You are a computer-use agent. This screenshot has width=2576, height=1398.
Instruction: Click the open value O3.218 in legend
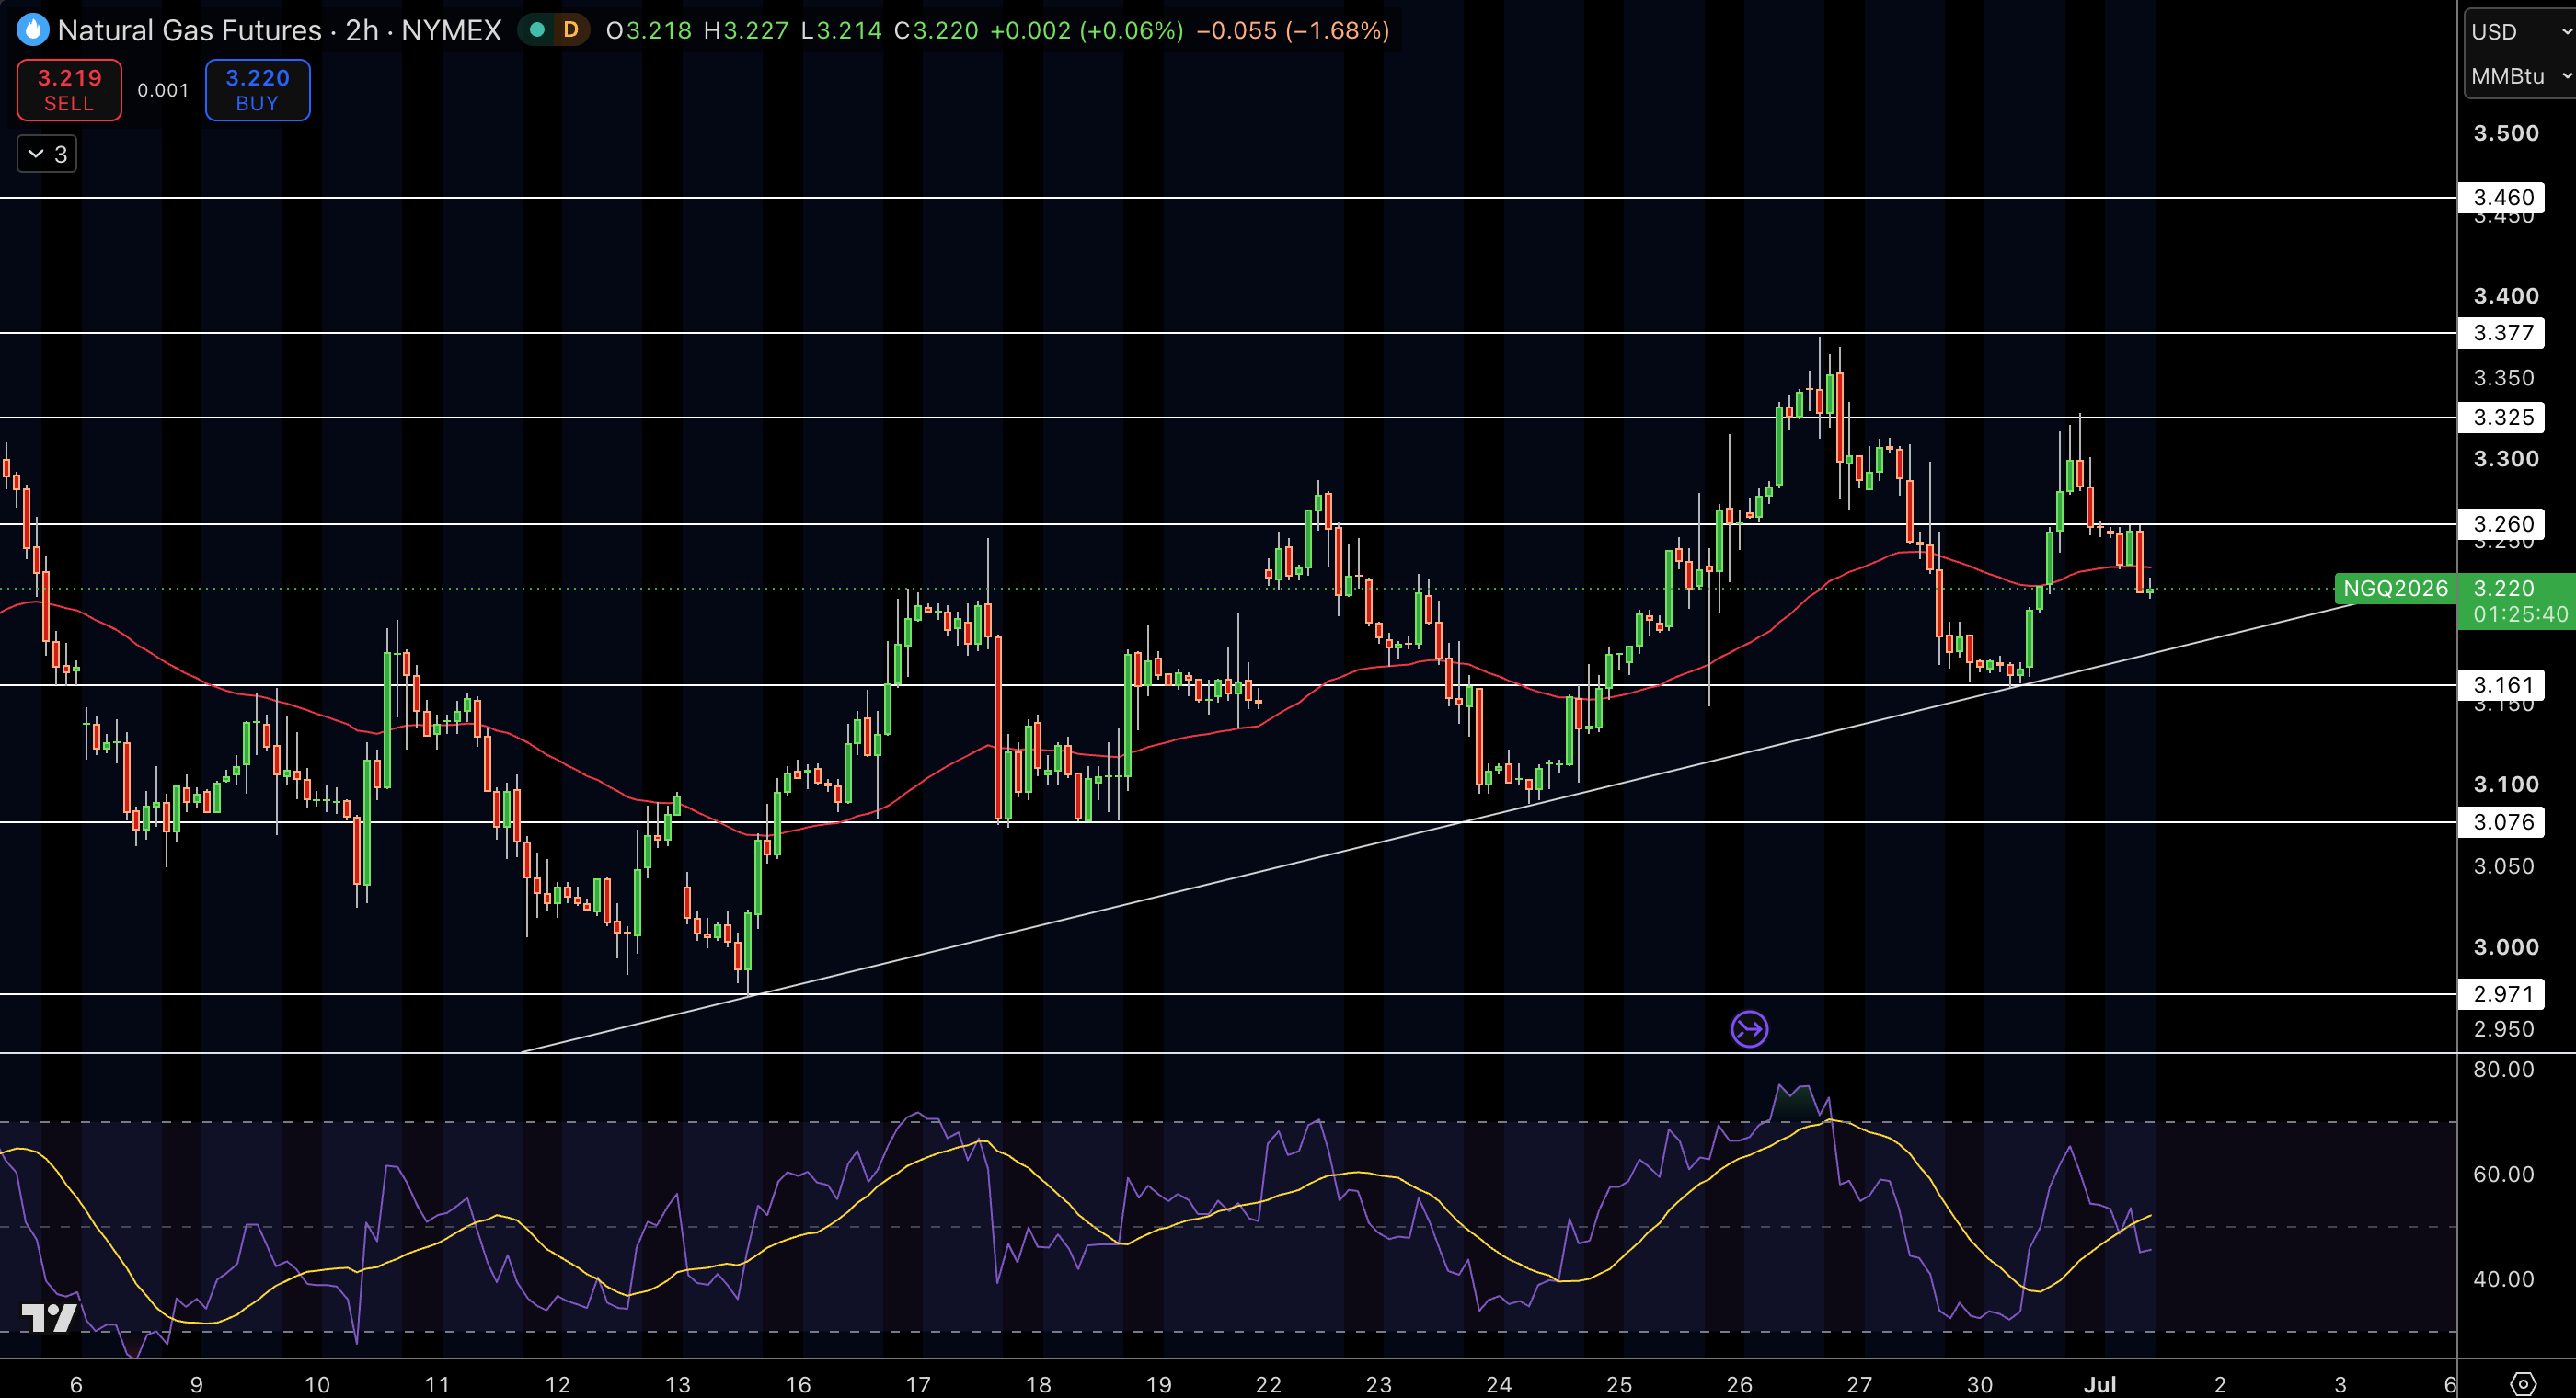pos(649,30)
